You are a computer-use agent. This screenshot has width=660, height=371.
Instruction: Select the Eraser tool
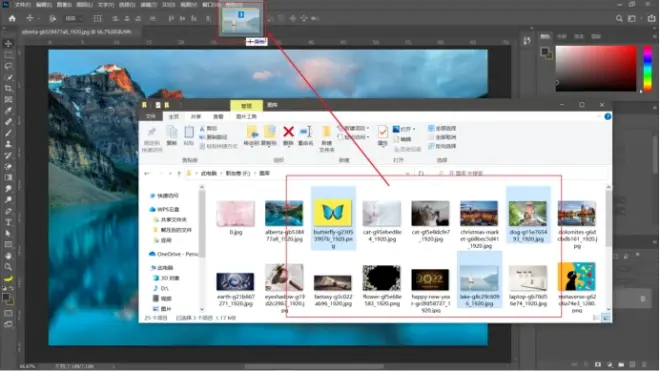point(8,166)
